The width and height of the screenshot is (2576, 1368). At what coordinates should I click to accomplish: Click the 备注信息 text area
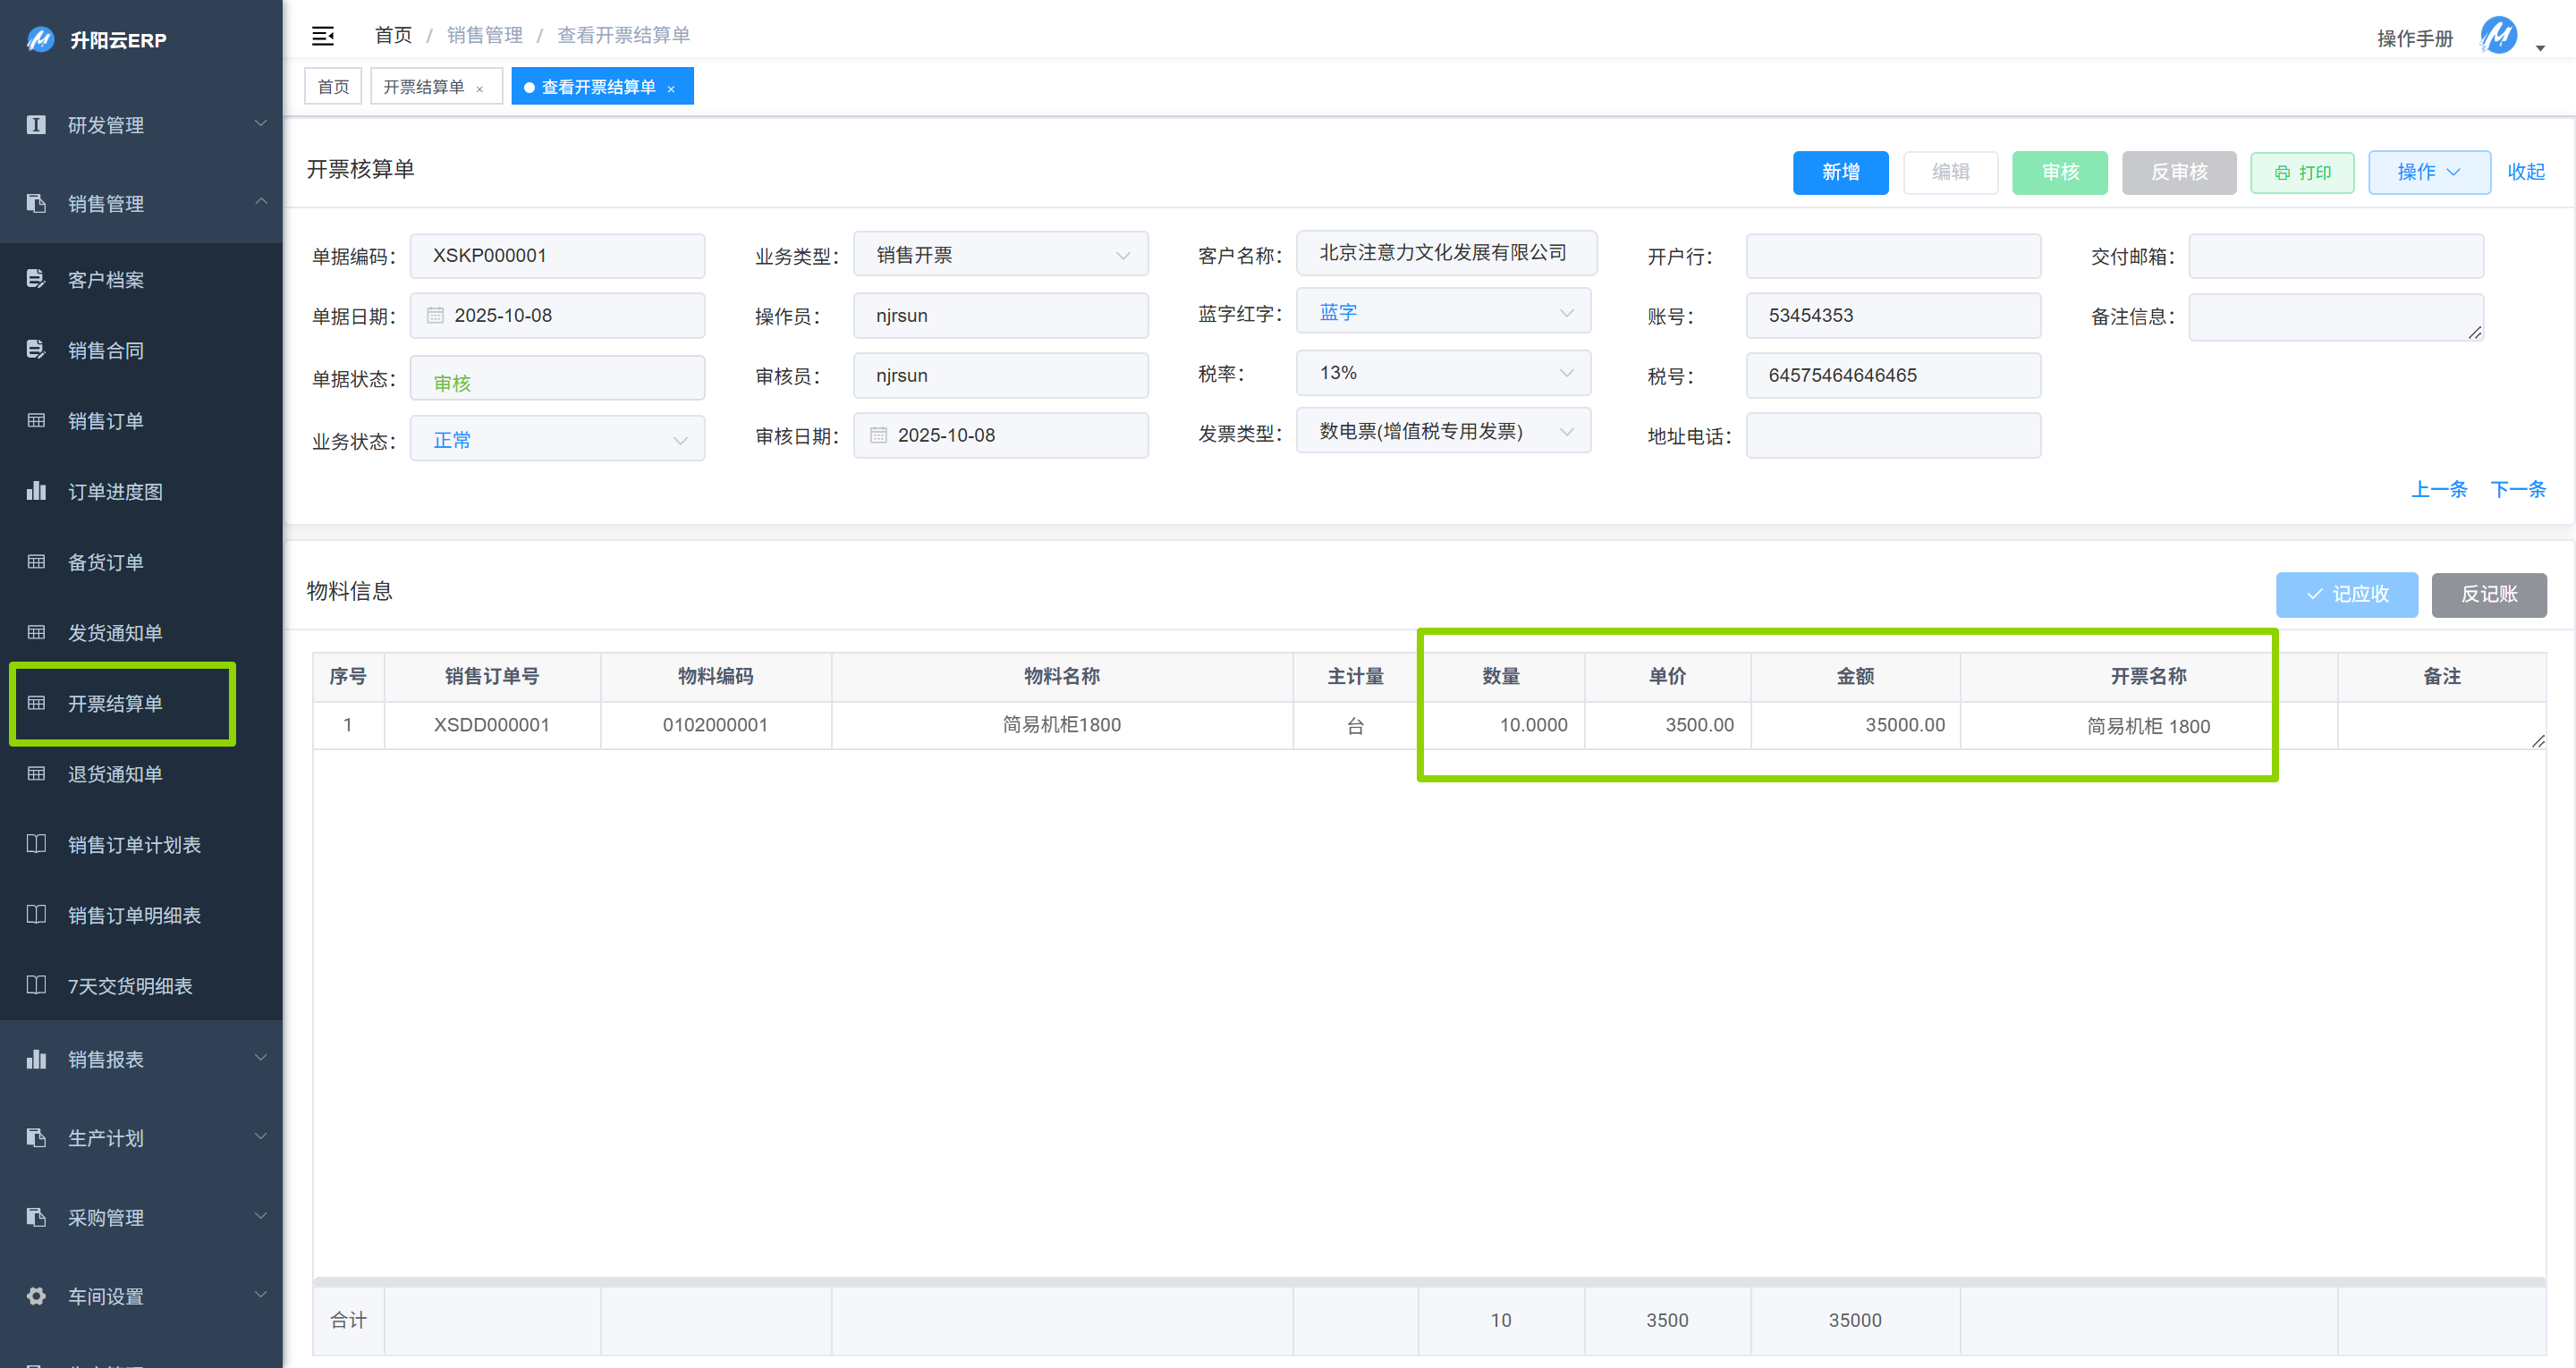2335,317
